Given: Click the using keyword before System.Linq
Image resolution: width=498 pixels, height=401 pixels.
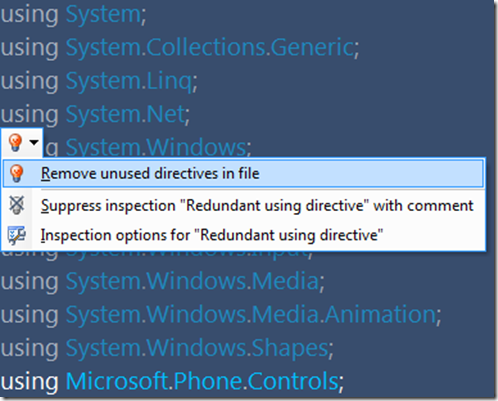Looking at the screenshot, I should 29,82.
